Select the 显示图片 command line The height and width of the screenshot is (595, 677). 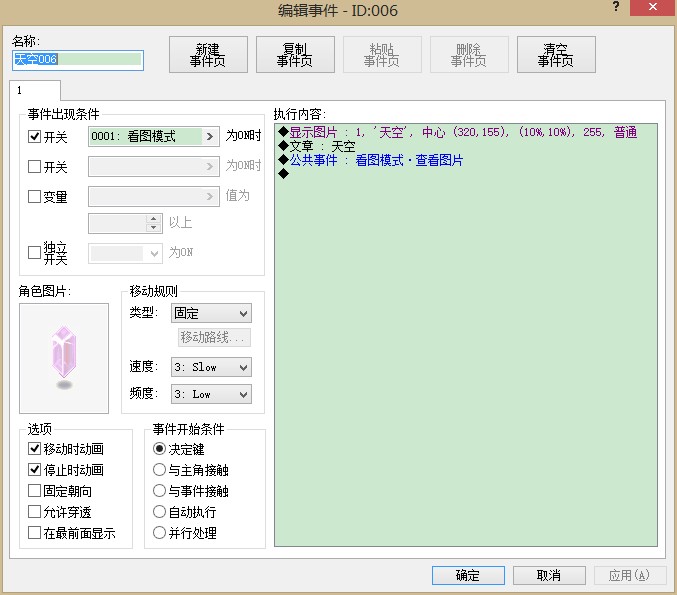click(458, 132)
